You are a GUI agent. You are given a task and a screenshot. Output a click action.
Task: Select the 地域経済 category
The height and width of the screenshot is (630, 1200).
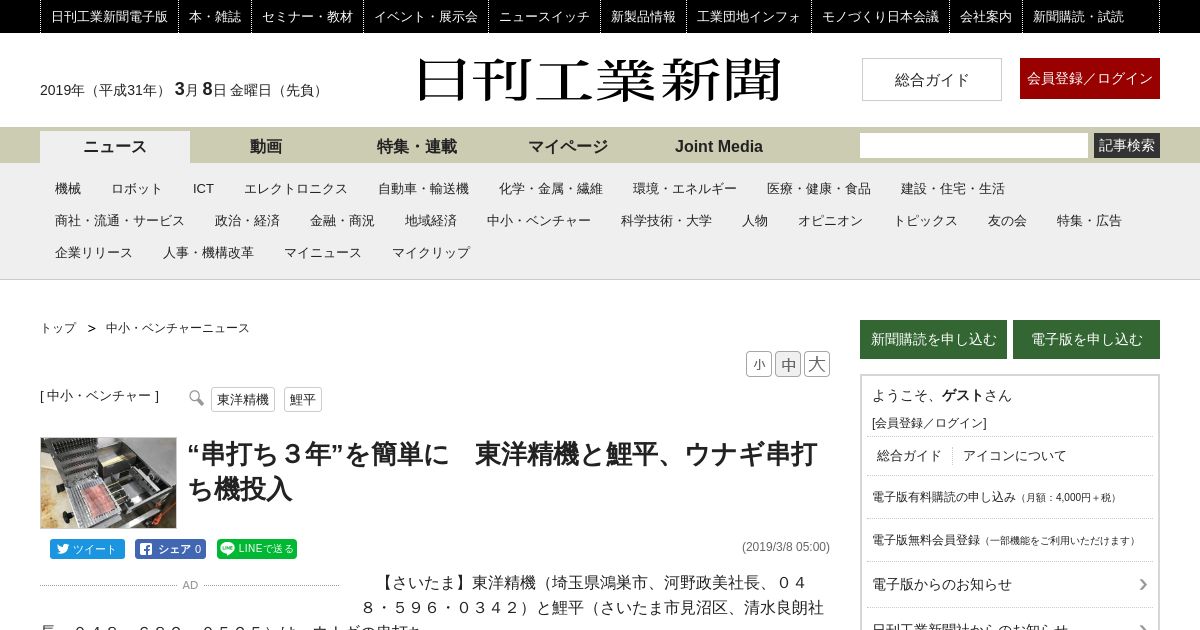(431, 220)
